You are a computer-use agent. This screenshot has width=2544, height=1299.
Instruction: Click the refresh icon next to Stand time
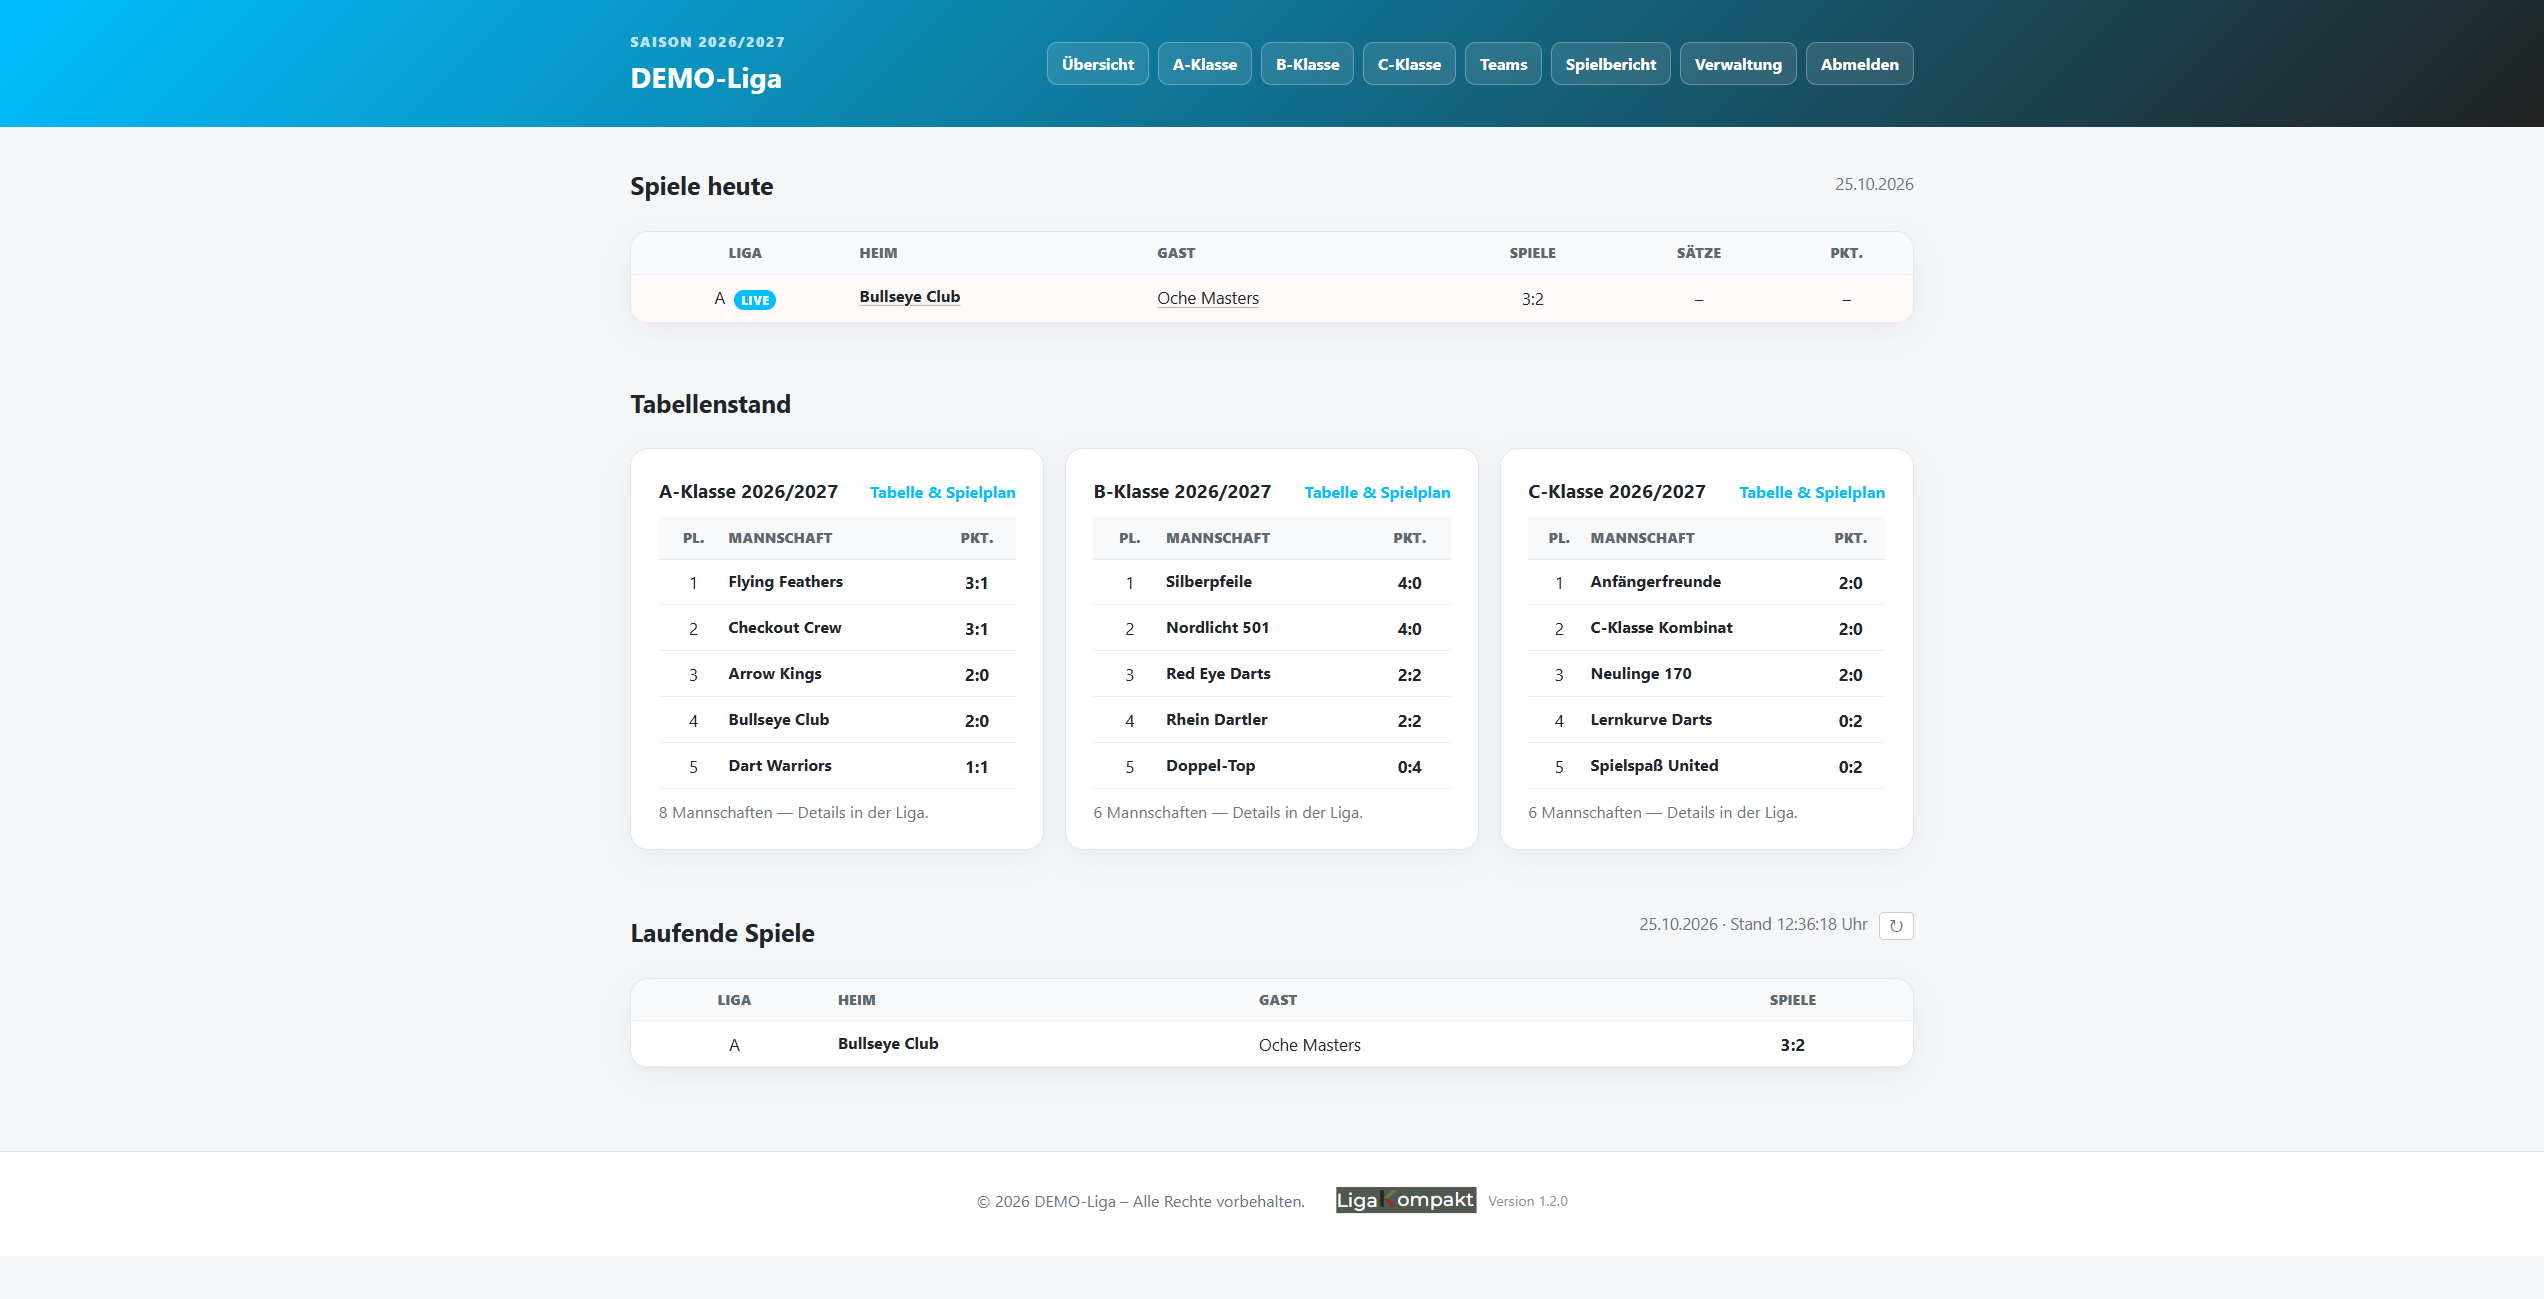1896,926
